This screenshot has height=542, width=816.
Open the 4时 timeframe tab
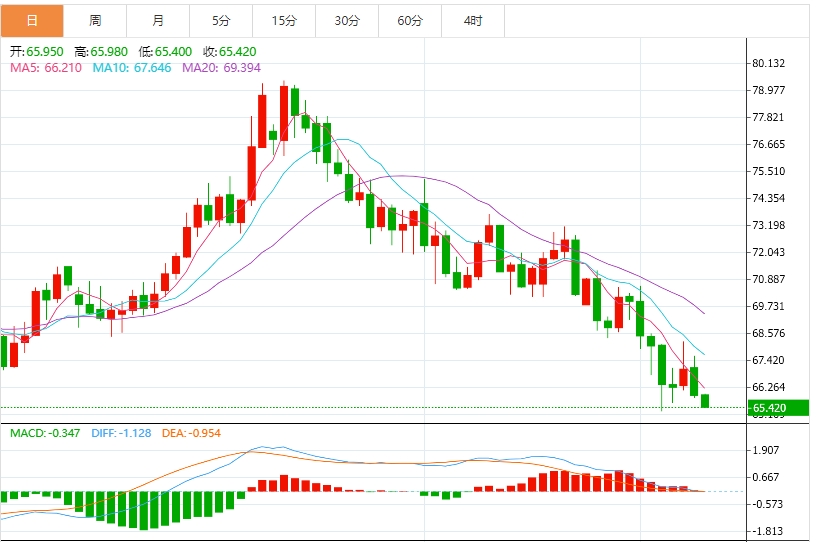(473, 21)
